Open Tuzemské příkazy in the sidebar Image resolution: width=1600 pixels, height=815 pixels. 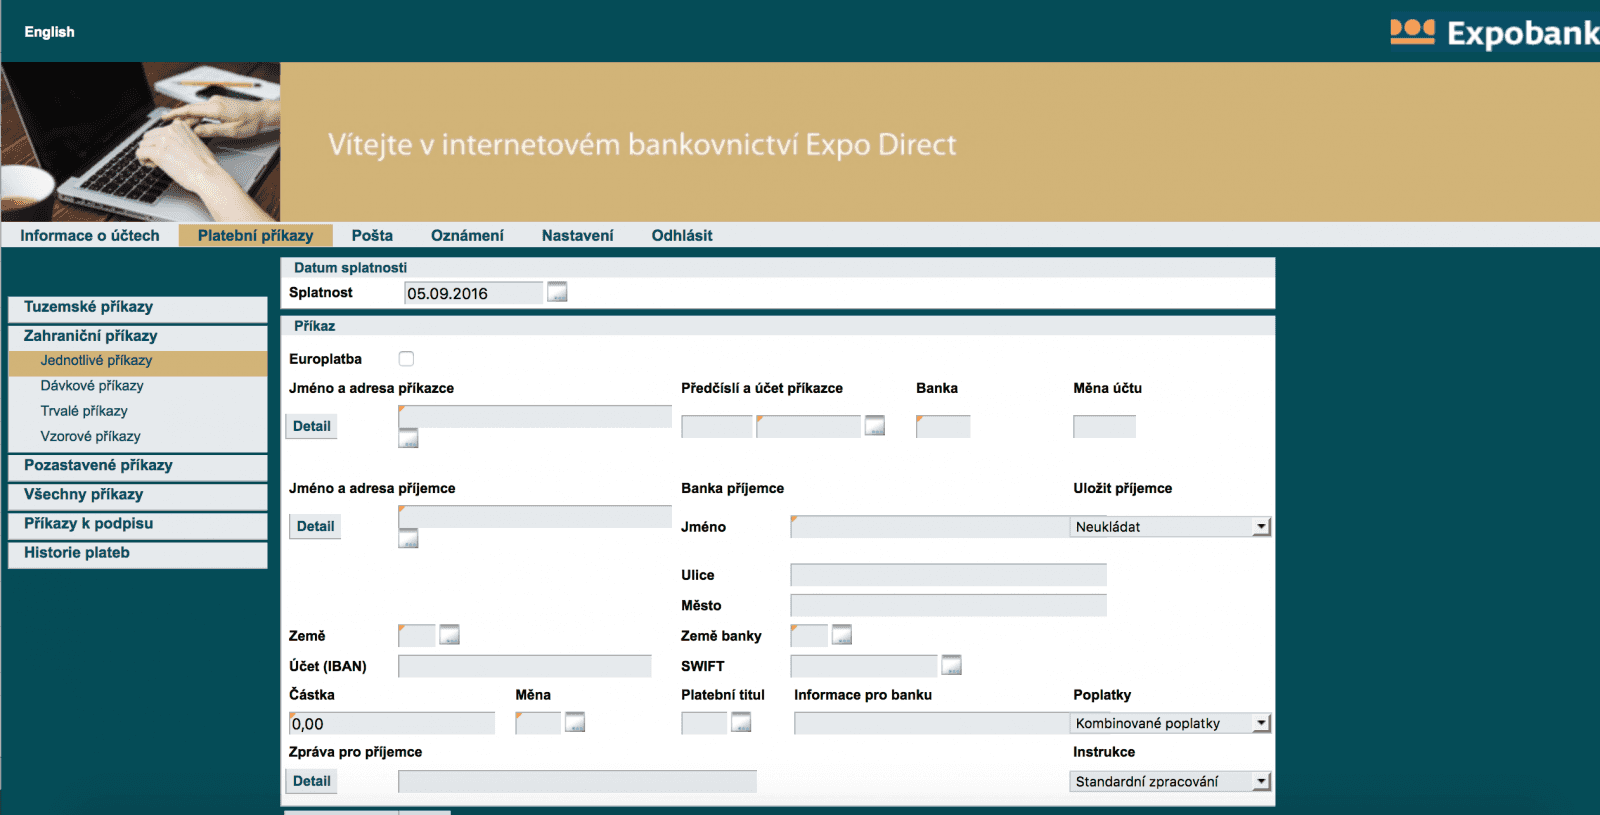[x=138, y=308]
